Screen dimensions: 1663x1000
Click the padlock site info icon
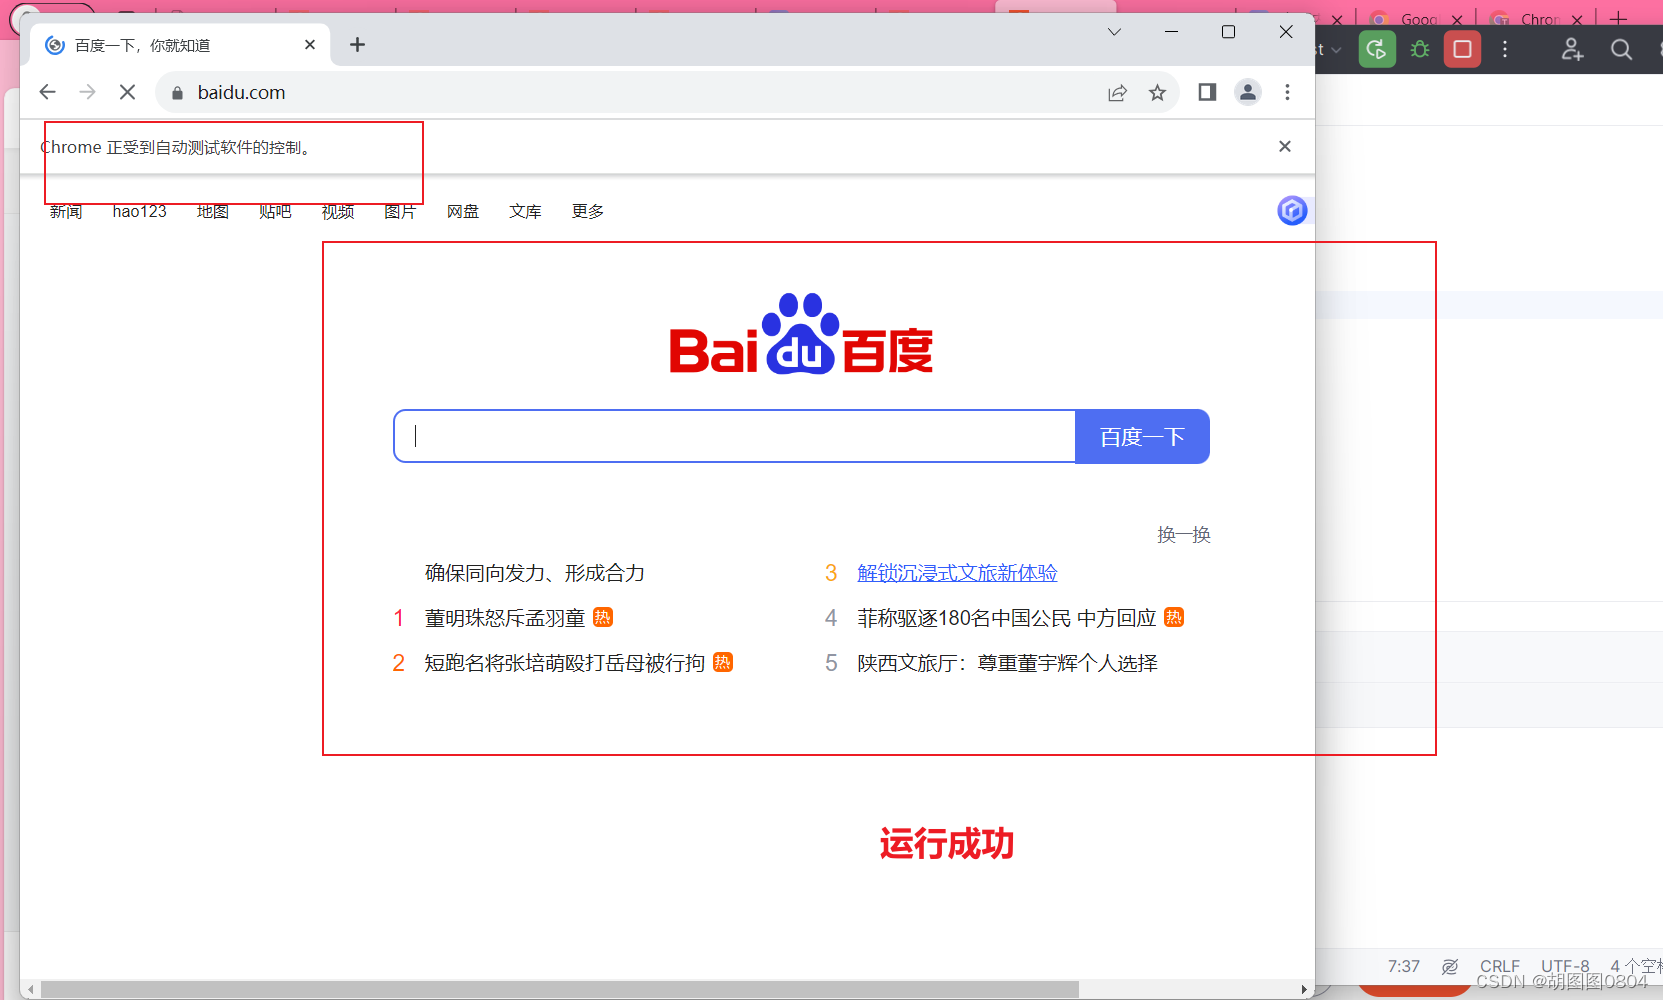pyautogui.click(x=177, y=93)
